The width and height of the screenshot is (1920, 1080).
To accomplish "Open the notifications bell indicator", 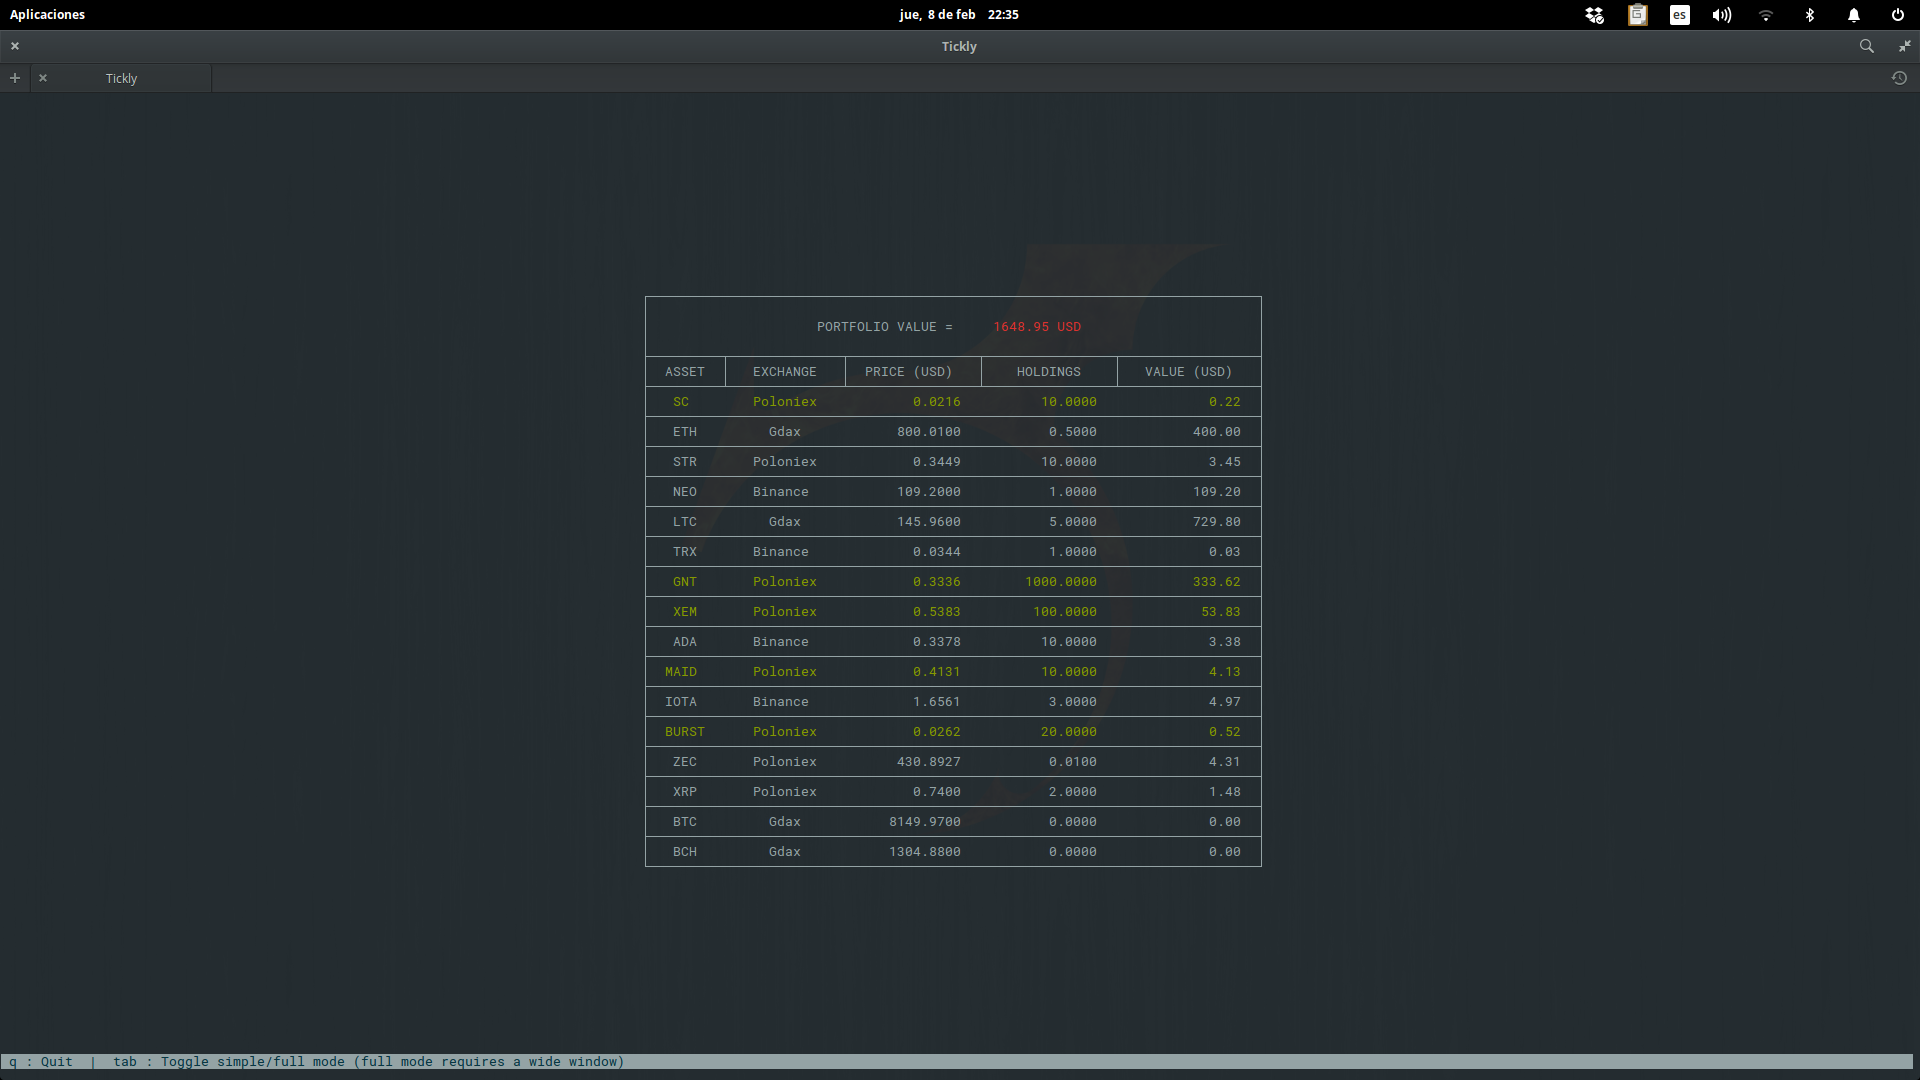I will 1853,15.
